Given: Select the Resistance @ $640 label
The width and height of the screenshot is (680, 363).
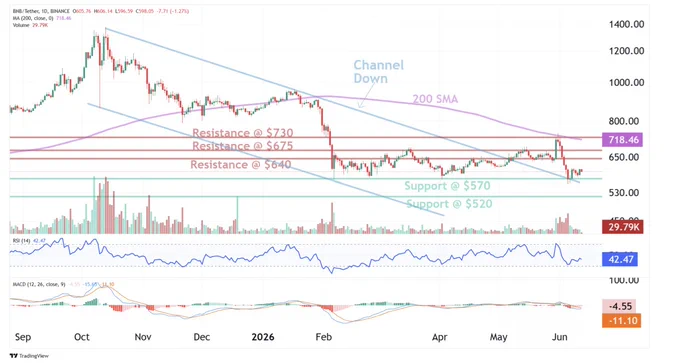Looking at the screenshot, I should coord(241,165).
